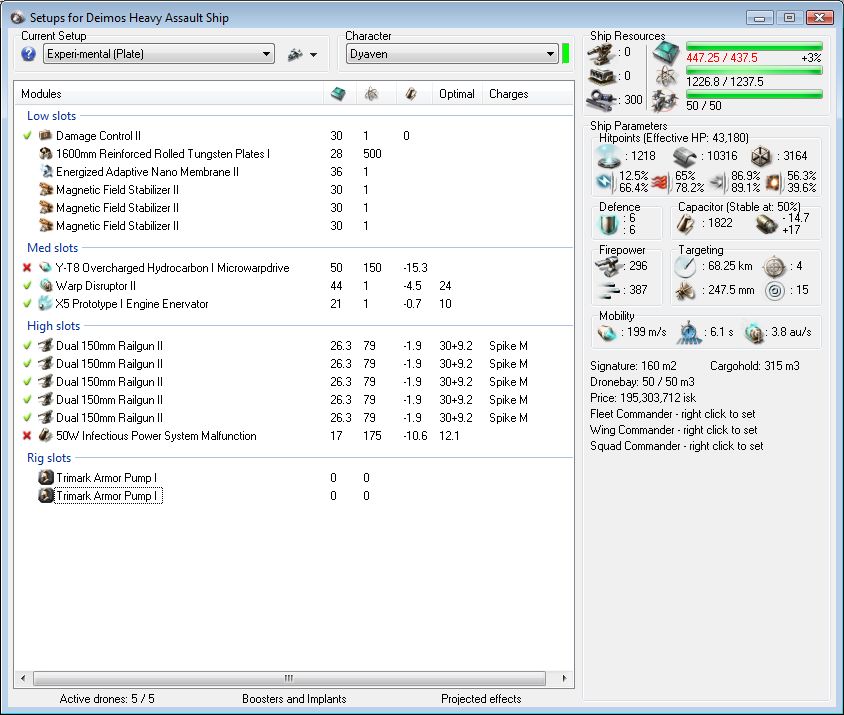844x715 pixels.
Task: Open Boosters and Implants panel
Action: [294, 699]
